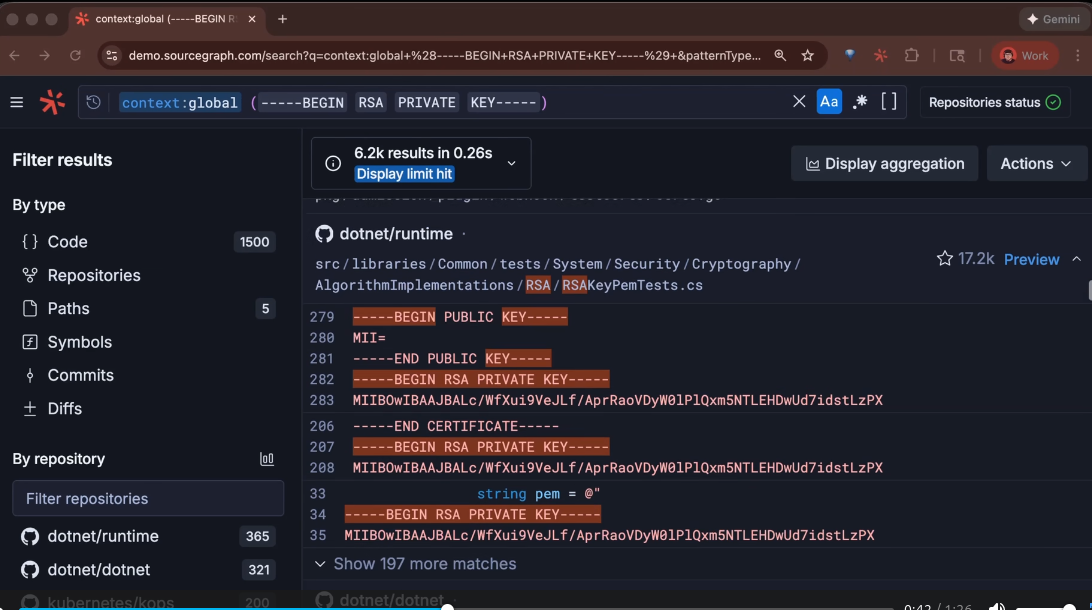Click the info icon beside the results count
Viewport: 1092px width, 610px height.
pyautogui.click(x=331, y=163)
